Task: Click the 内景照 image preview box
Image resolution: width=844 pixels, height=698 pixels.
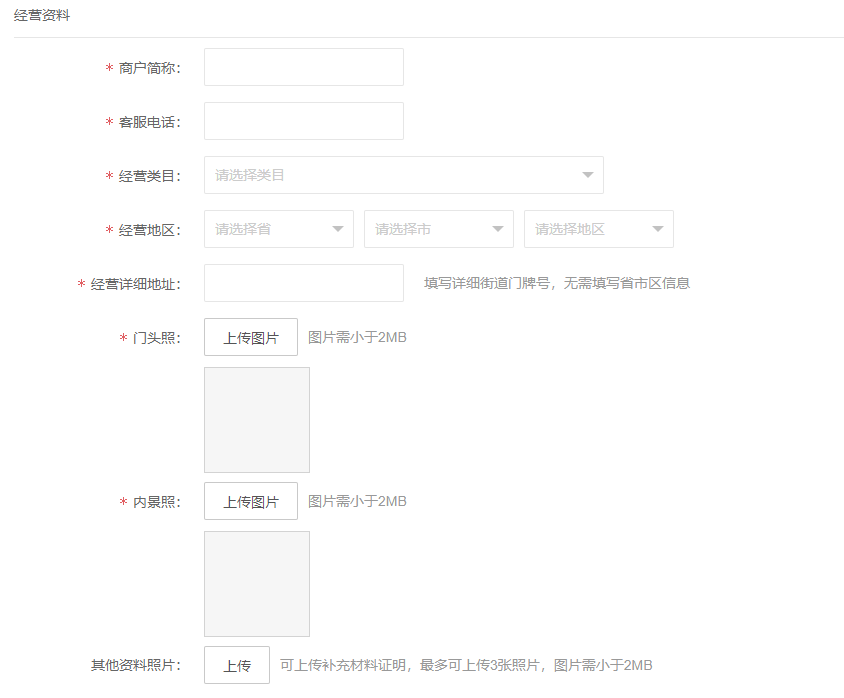Action: [257, 584]
